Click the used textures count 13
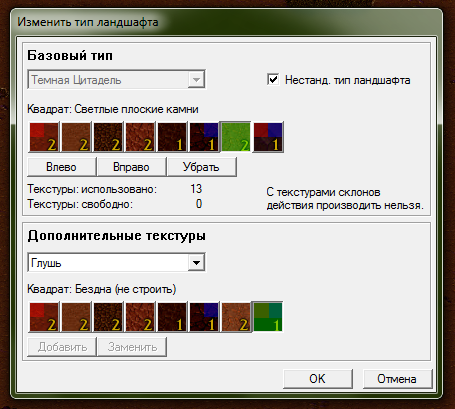 196,189
